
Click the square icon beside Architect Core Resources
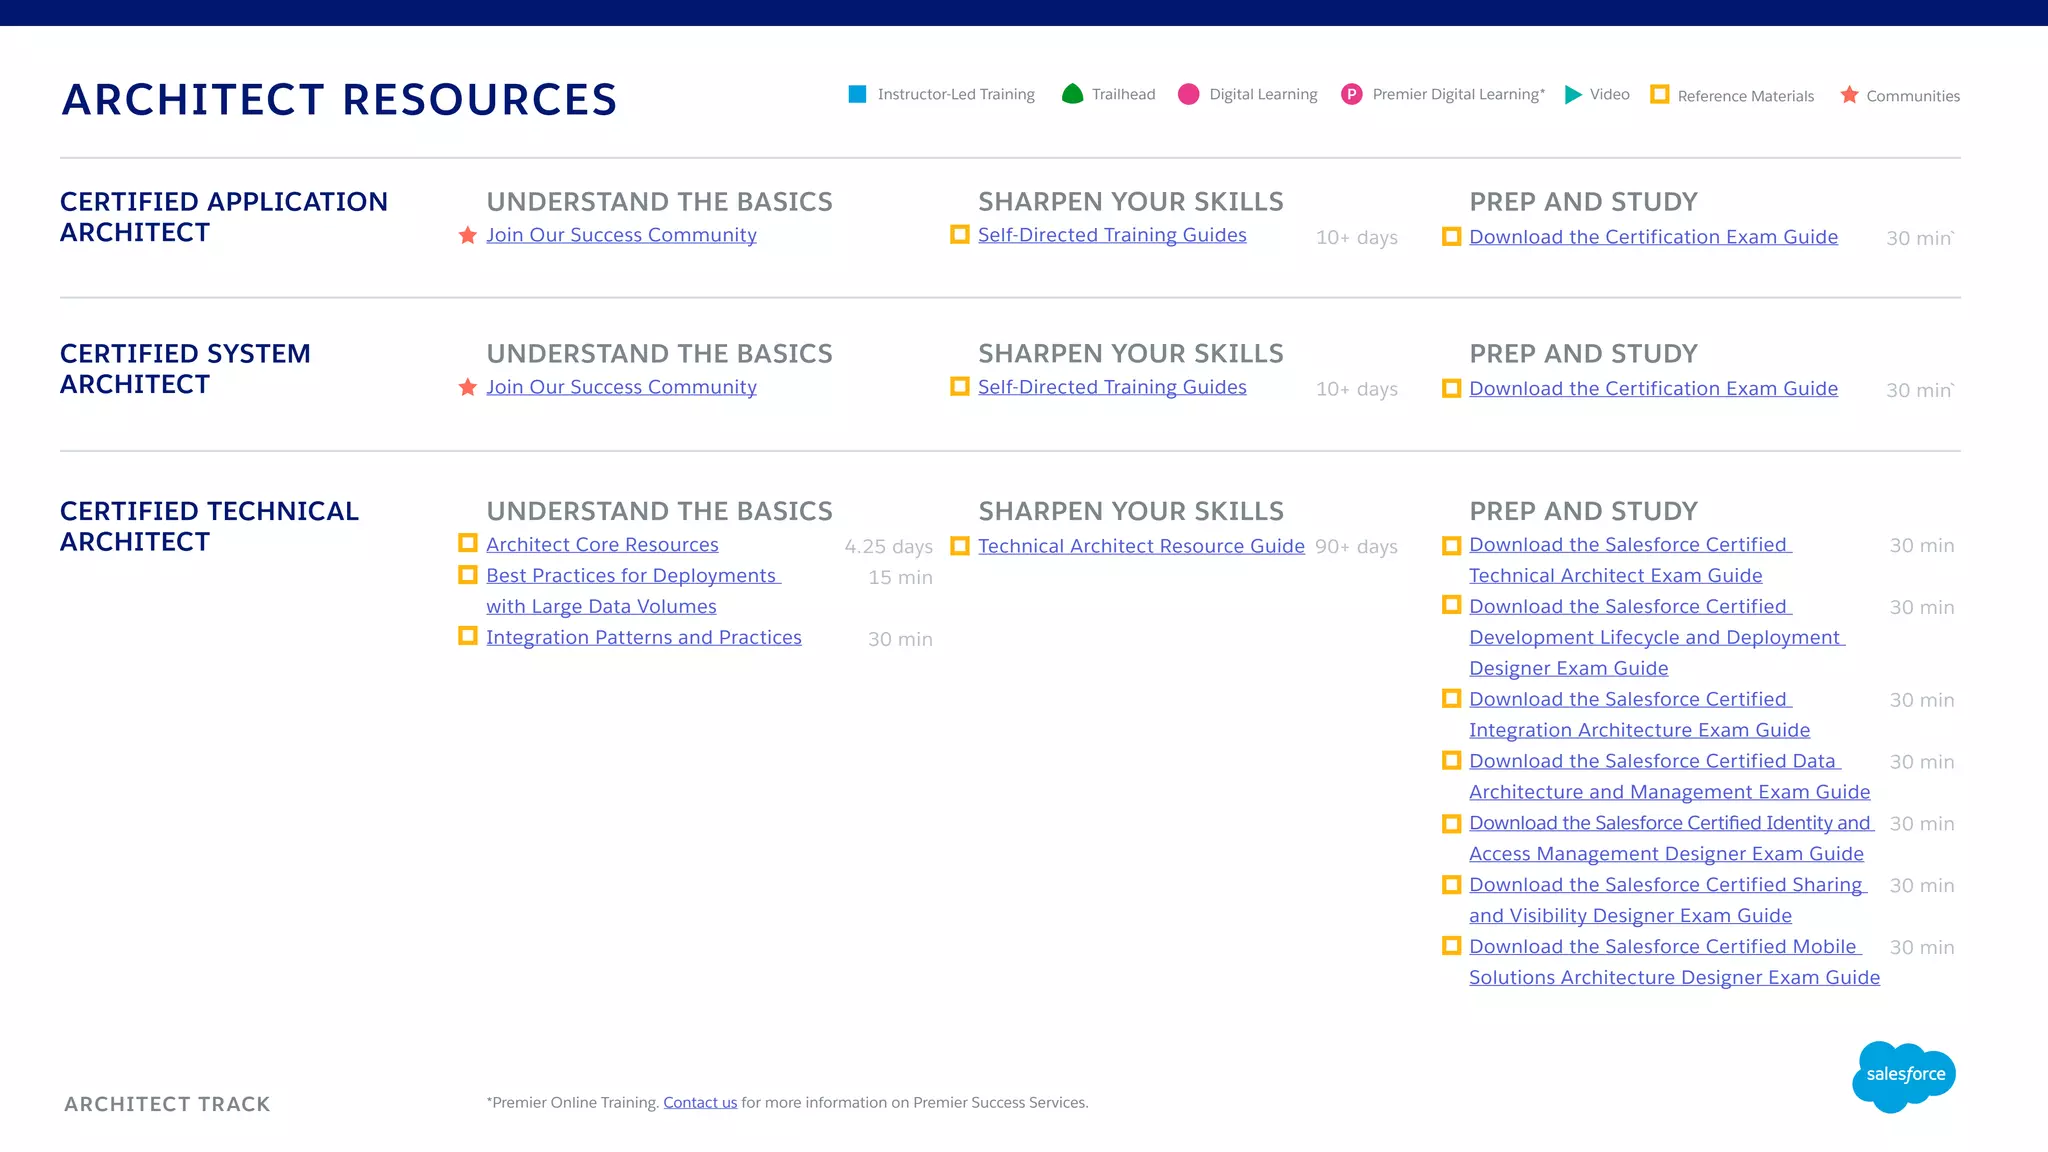467,543
